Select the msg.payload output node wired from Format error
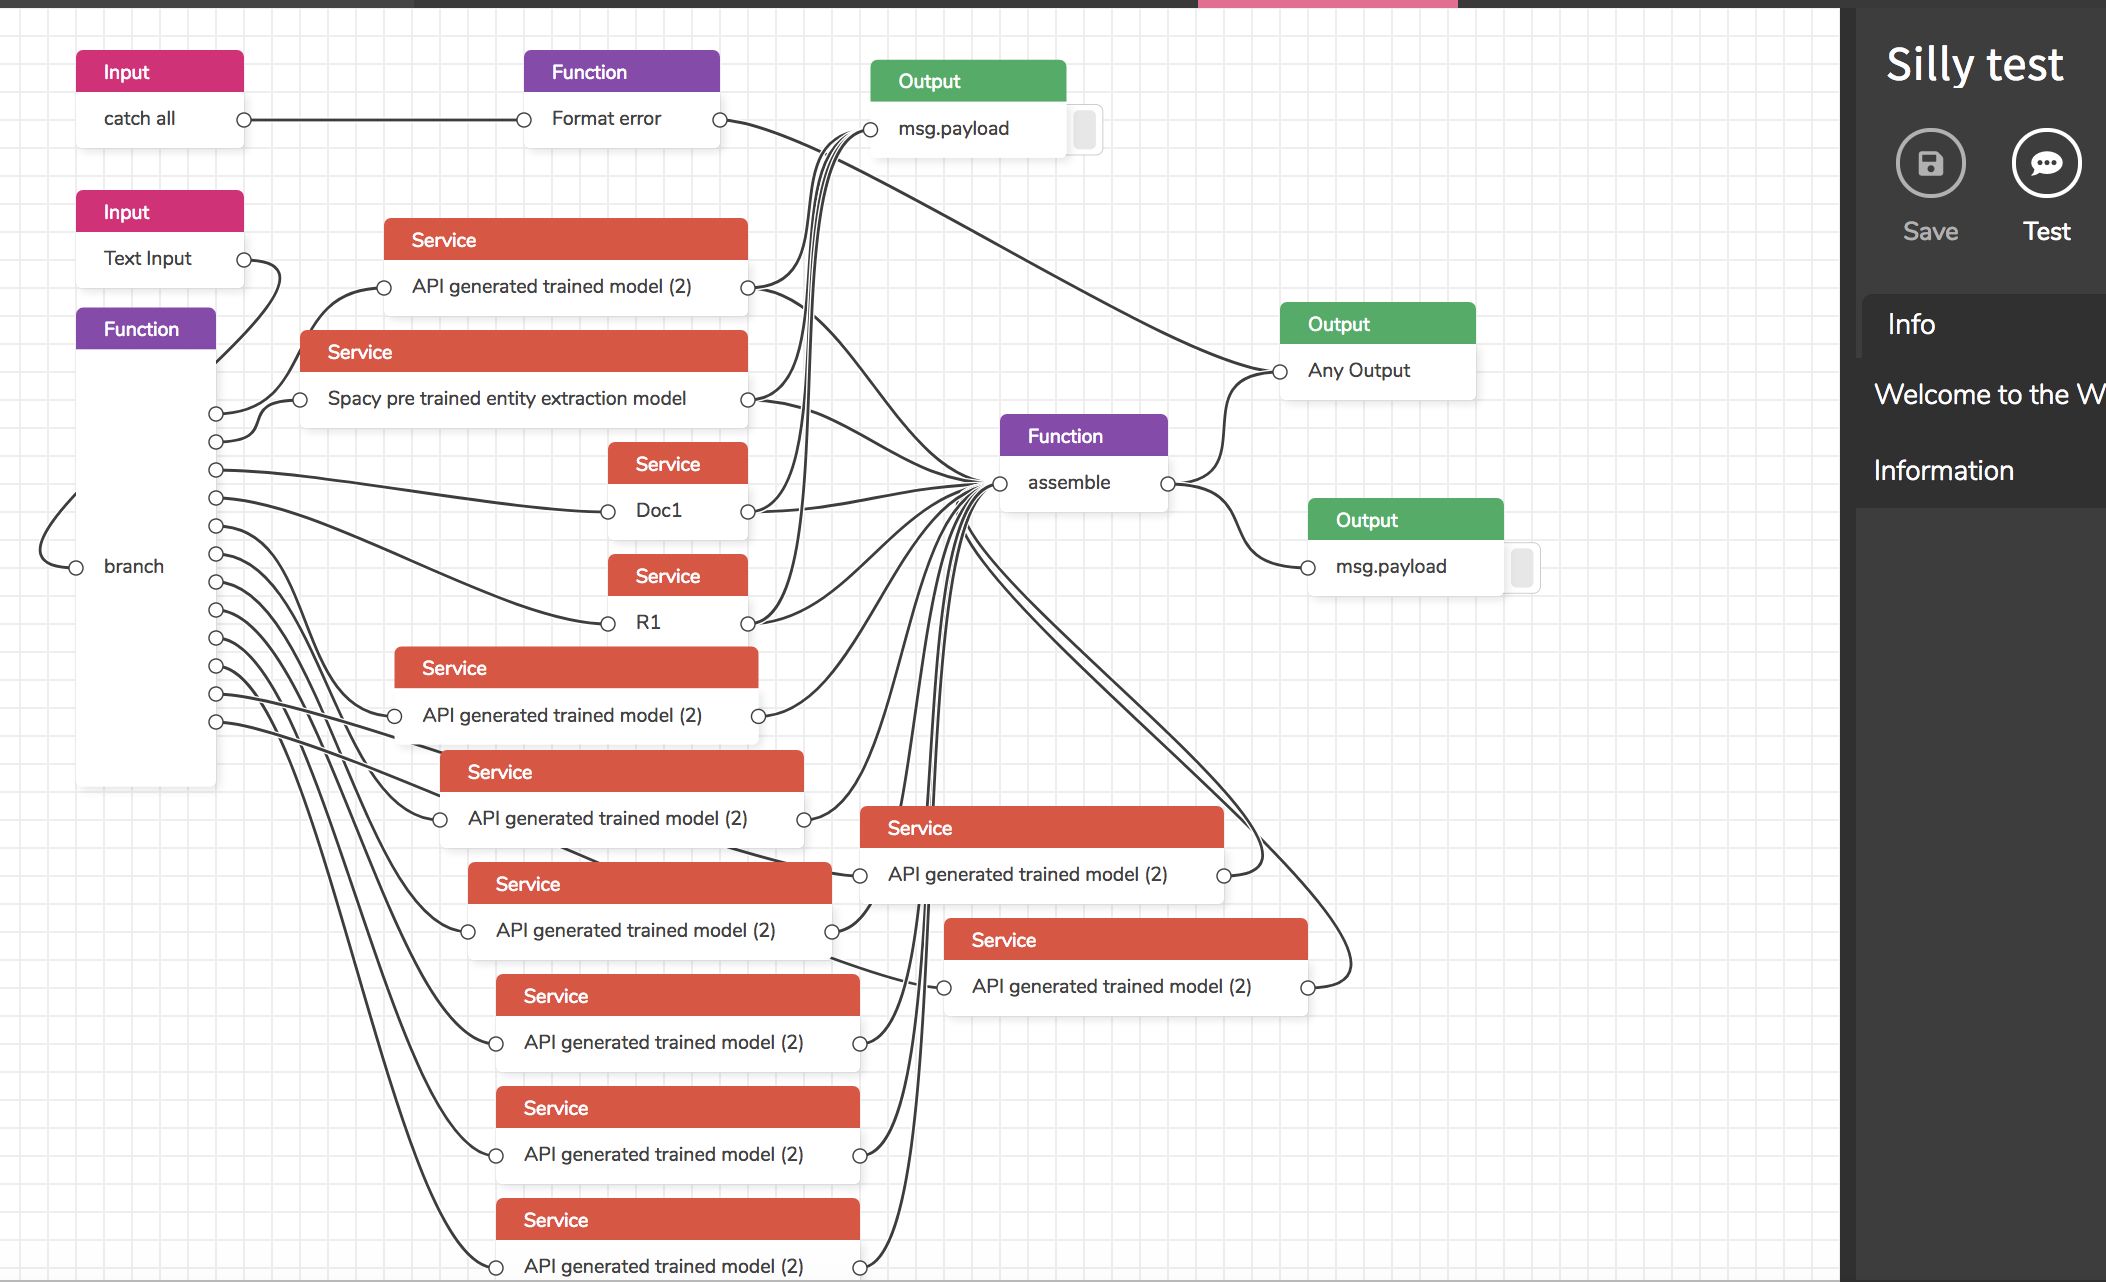Viewport: 2106px width, 1282px height. [968, 109]
